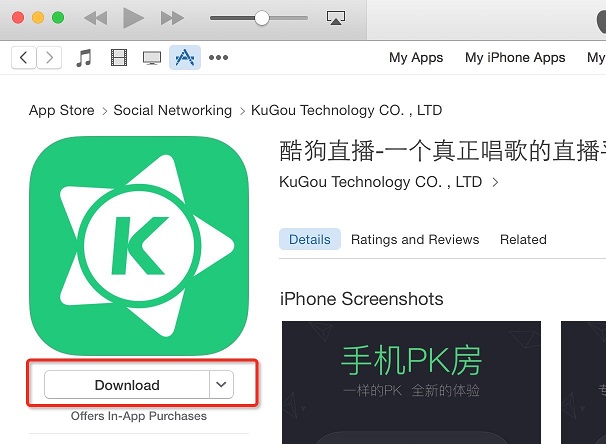Select the Details tab

(310, 239)
